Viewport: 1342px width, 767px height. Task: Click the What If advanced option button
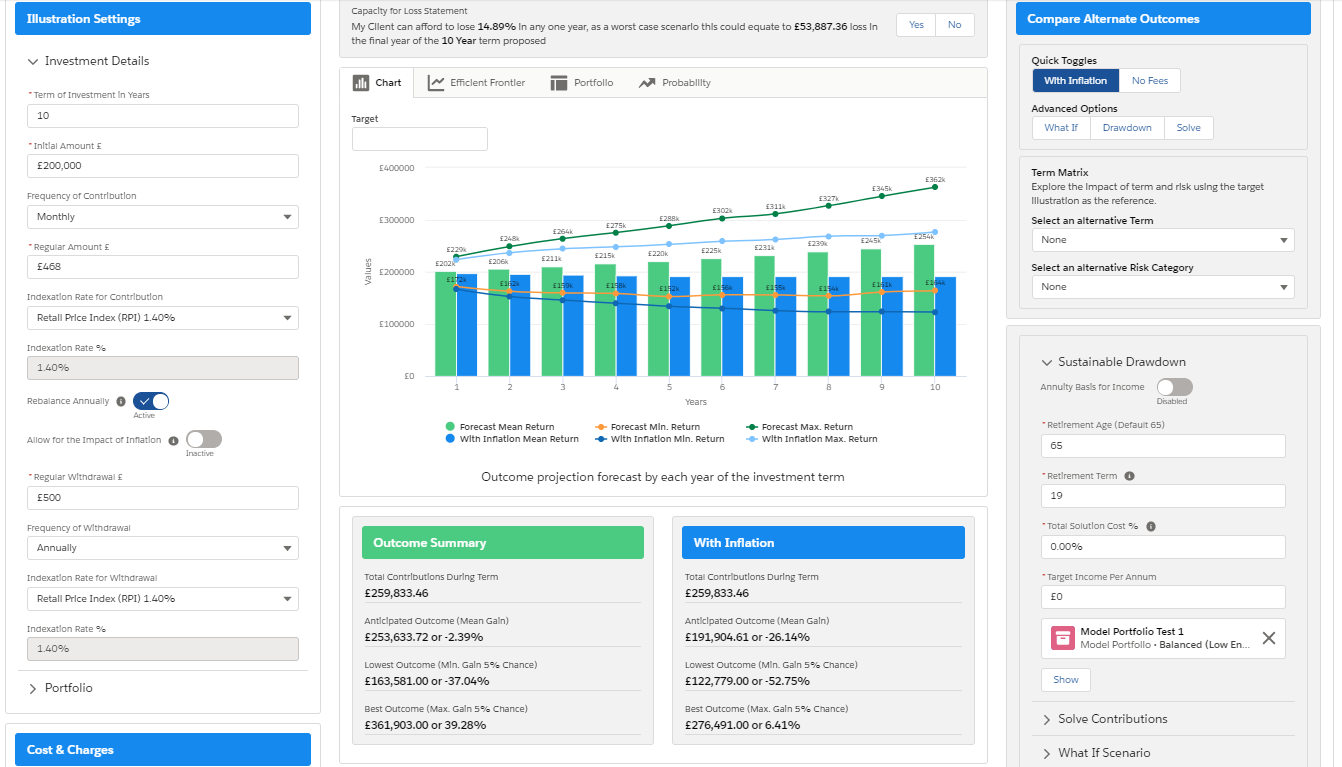1061,128
